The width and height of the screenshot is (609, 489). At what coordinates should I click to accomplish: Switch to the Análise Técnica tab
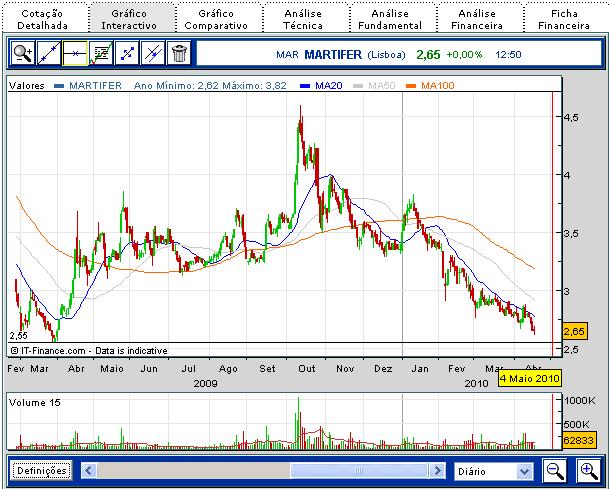pyautogui.click(x=304, y=18)
